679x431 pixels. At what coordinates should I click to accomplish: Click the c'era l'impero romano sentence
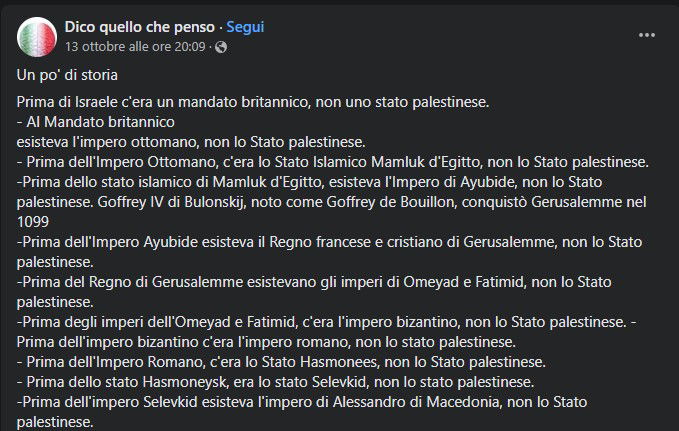(266, 342)
